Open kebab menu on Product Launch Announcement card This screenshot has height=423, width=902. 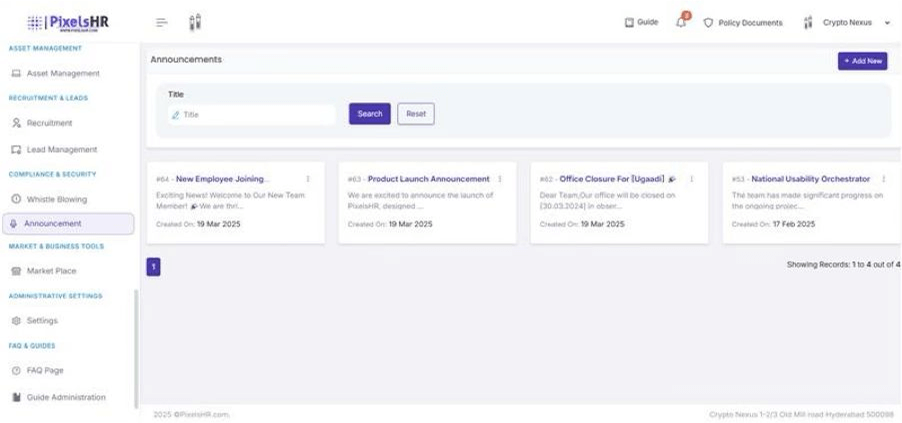500,179
